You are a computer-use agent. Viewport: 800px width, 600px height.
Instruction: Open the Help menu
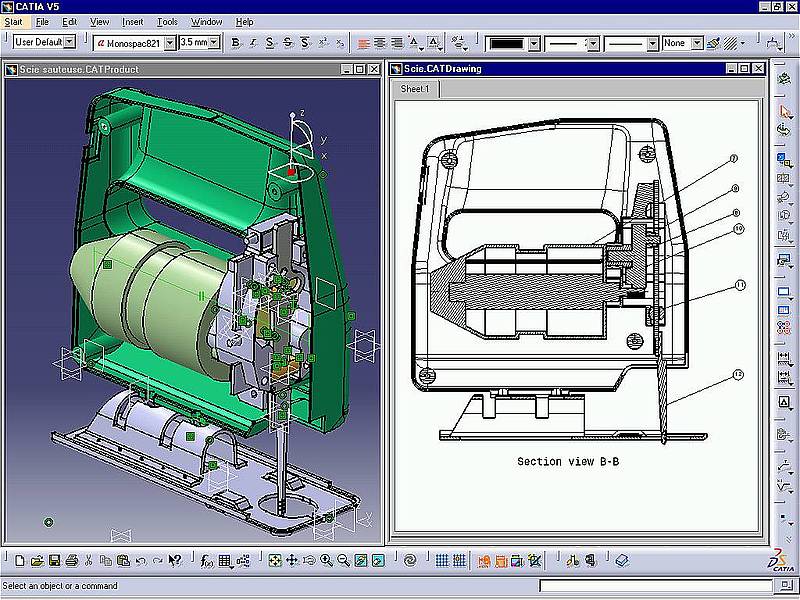(x=244, y=22)
